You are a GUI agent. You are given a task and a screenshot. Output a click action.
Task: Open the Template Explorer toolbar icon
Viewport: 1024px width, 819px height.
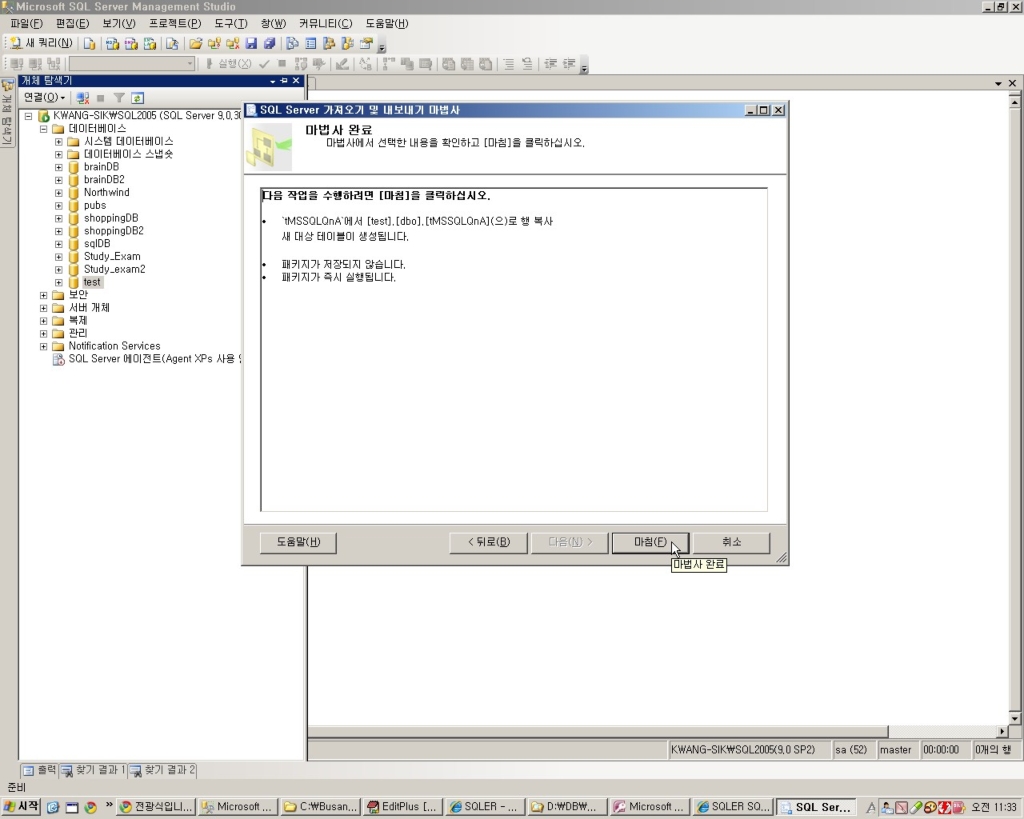[x=347, y=44]
